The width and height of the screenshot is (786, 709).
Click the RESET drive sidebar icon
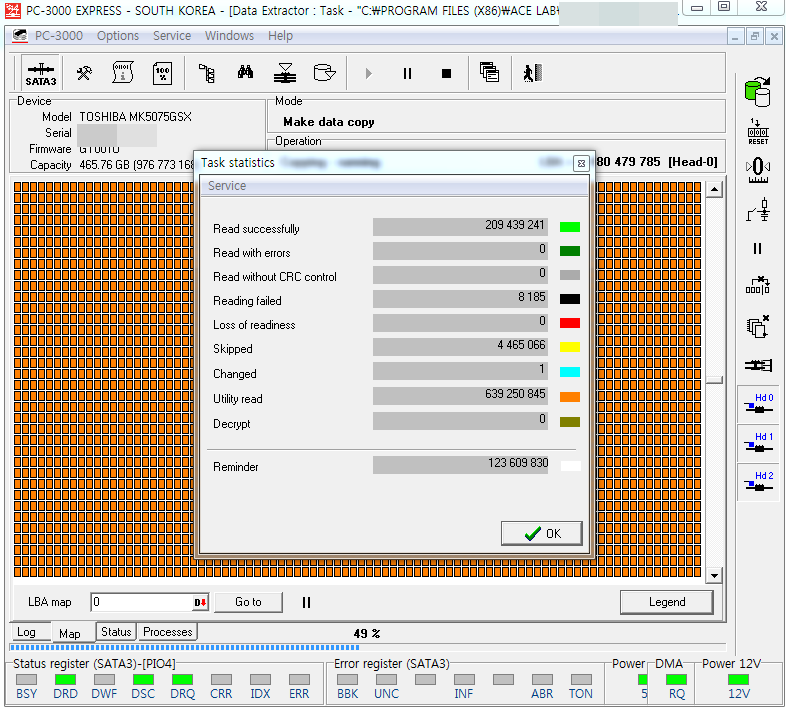coord(758,132)
